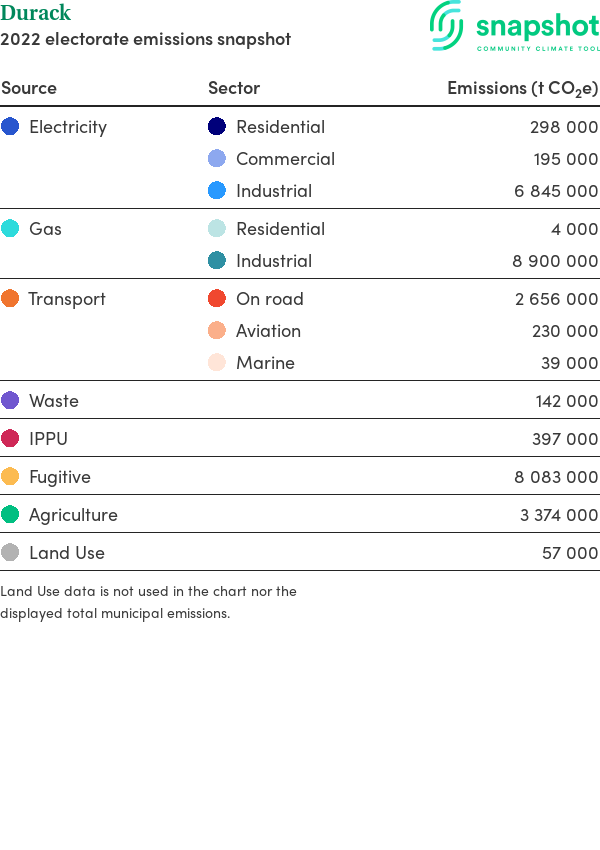600x850 pixels.
Task: Click the dark navy Electricity Residential dot
Action: point(217,126)
